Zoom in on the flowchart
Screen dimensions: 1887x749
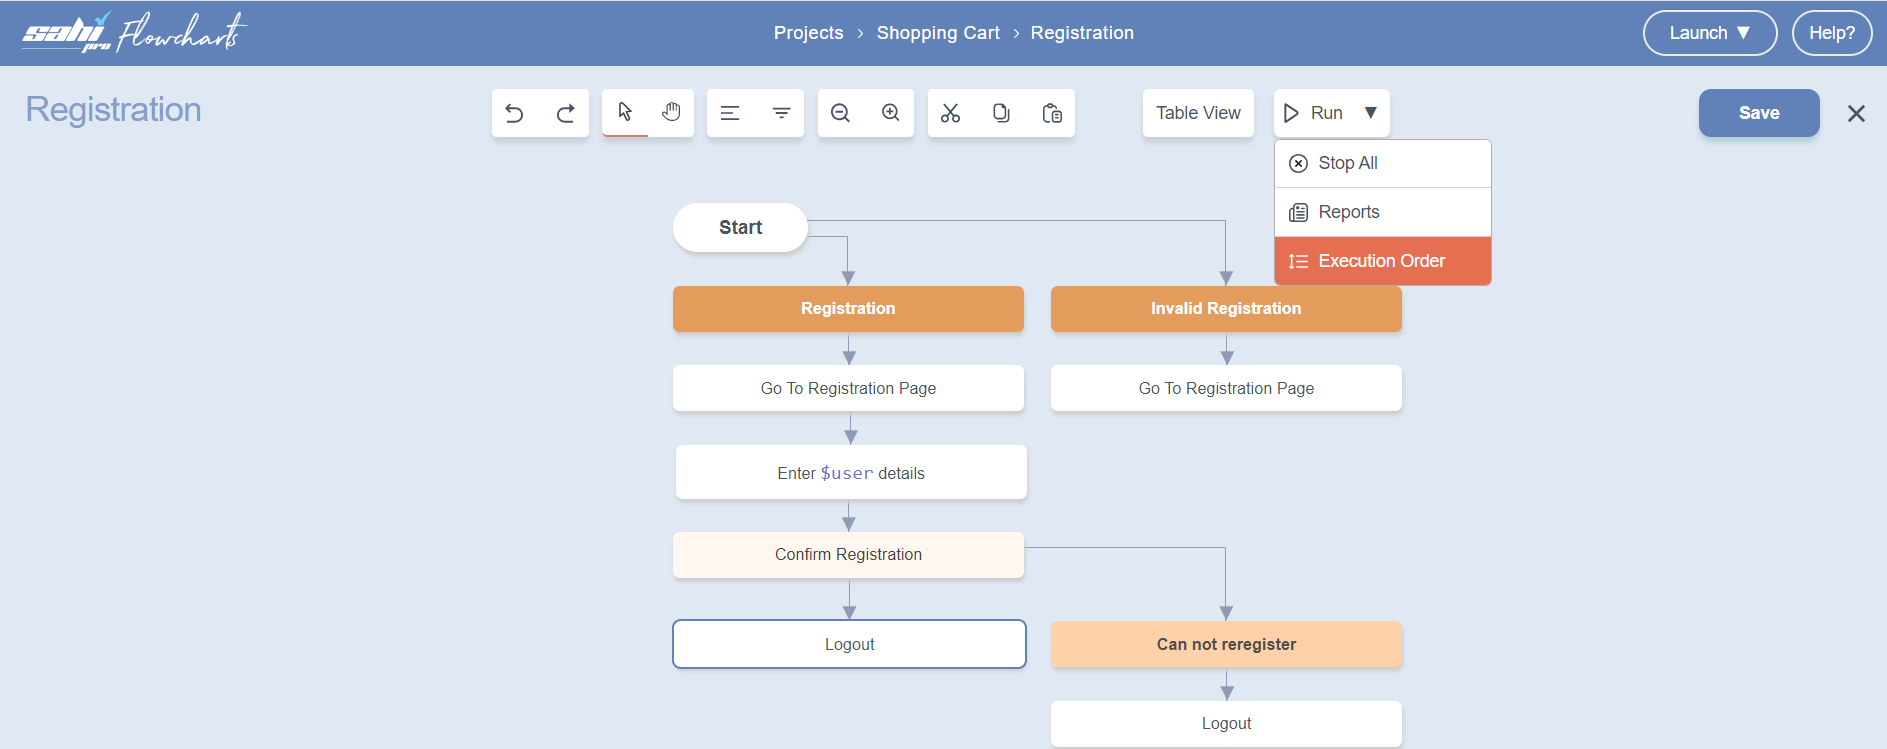891,113
